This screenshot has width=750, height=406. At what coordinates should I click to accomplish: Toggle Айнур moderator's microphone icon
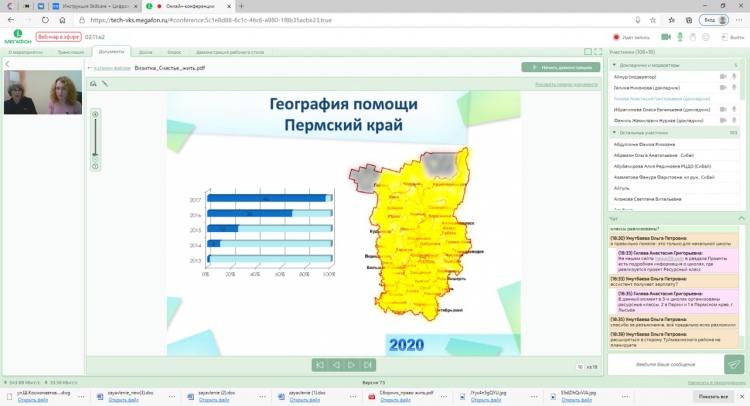pyautogui.click(x=733, y=76)
